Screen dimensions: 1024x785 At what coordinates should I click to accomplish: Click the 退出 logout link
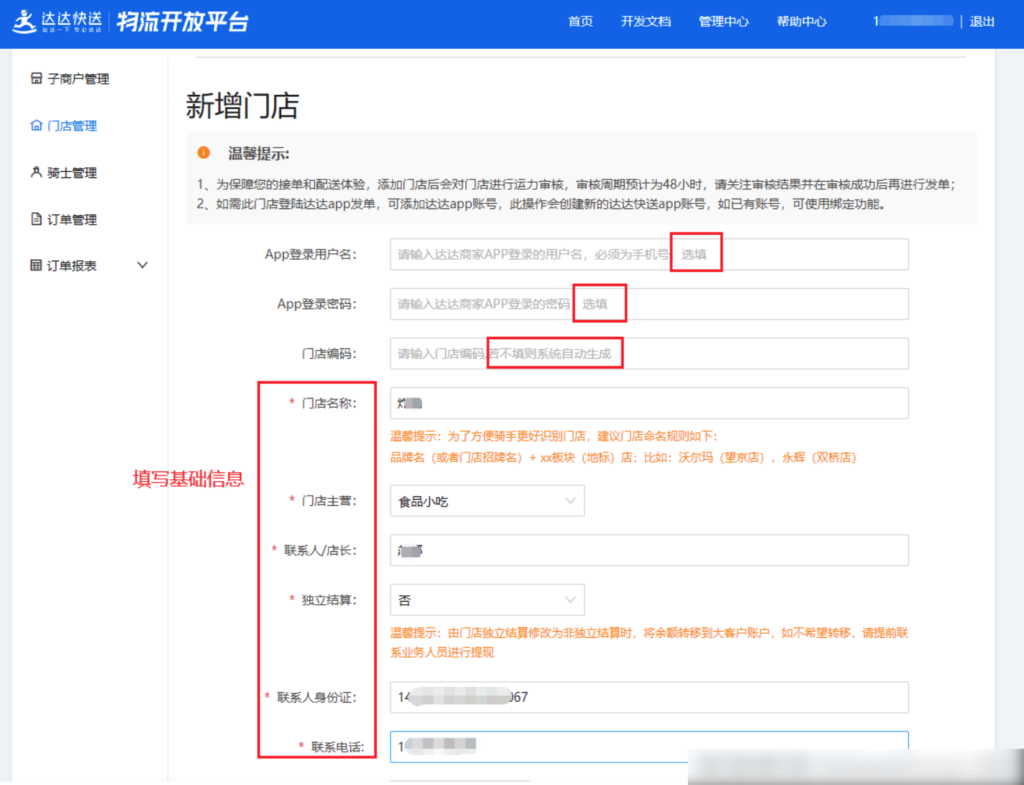point(982,22)
